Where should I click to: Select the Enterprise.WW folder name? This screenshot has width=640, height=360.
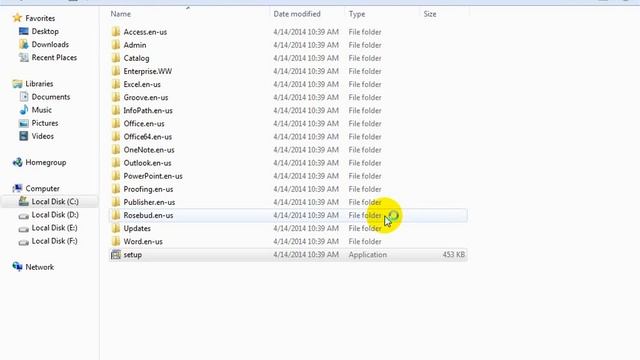pos(148,71)
